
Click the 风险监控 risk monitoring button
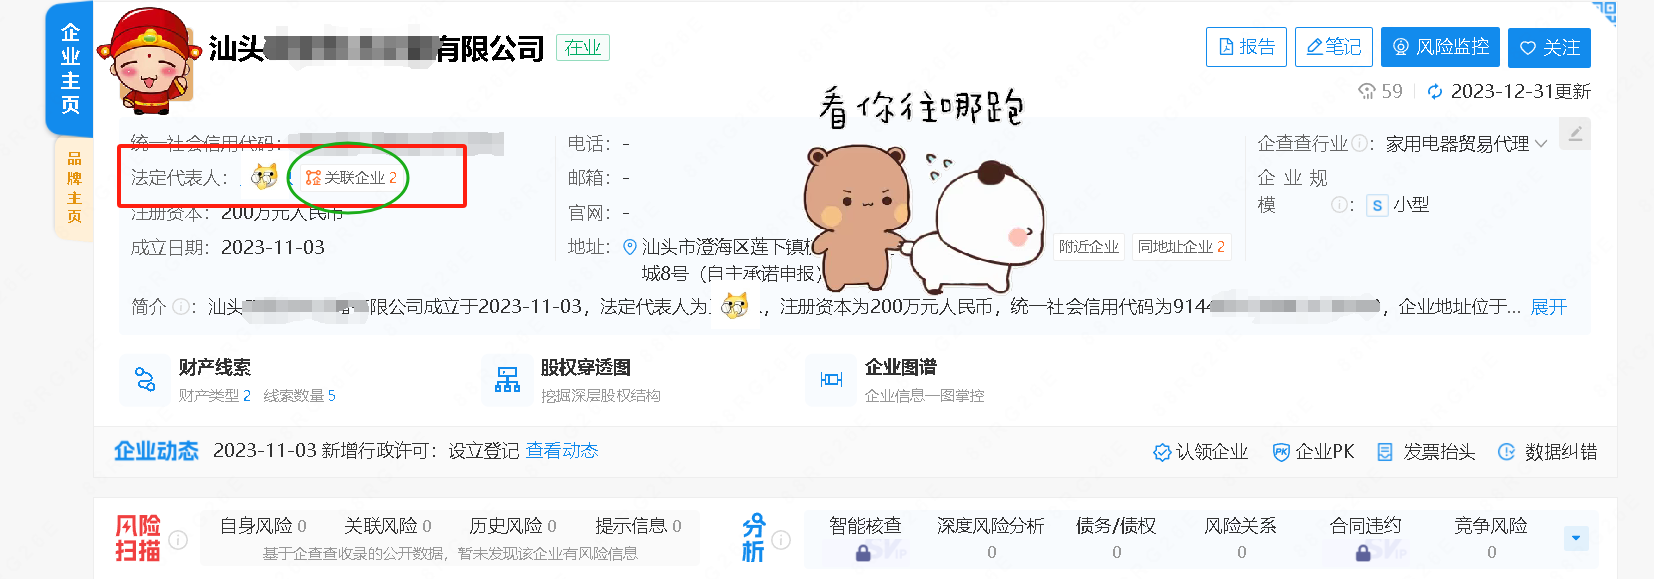click(1440, 47)
